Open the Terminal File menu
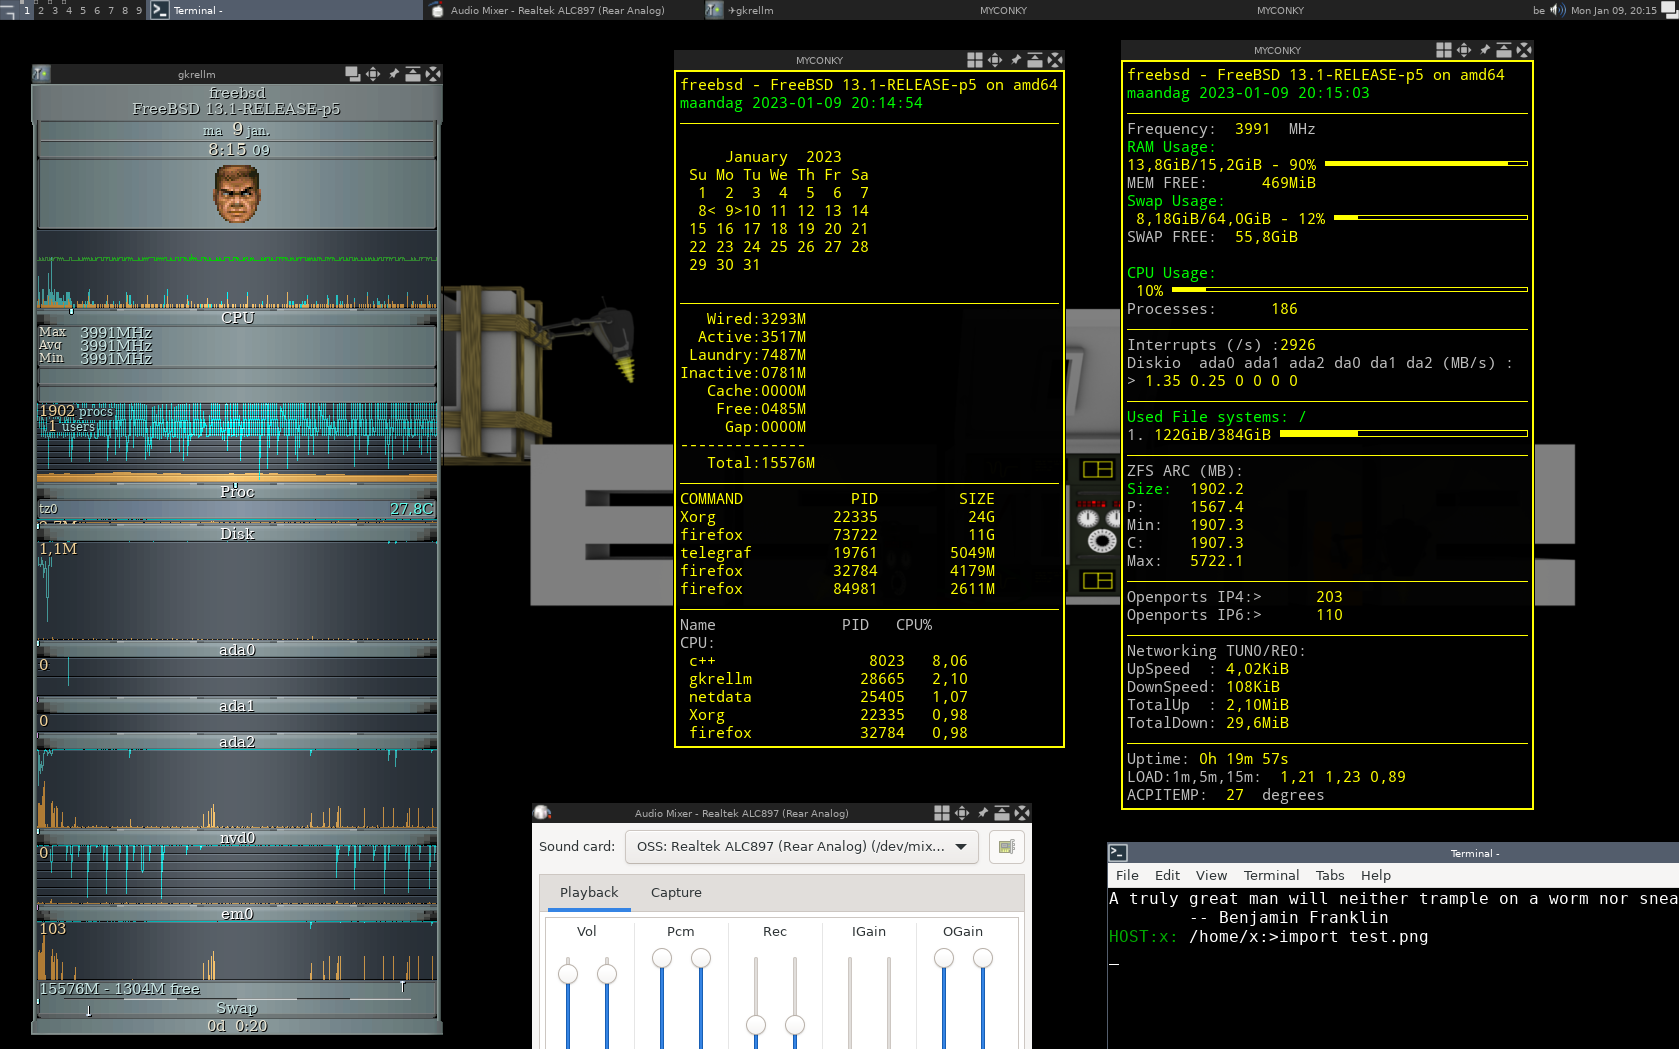 click(1127, 876)
